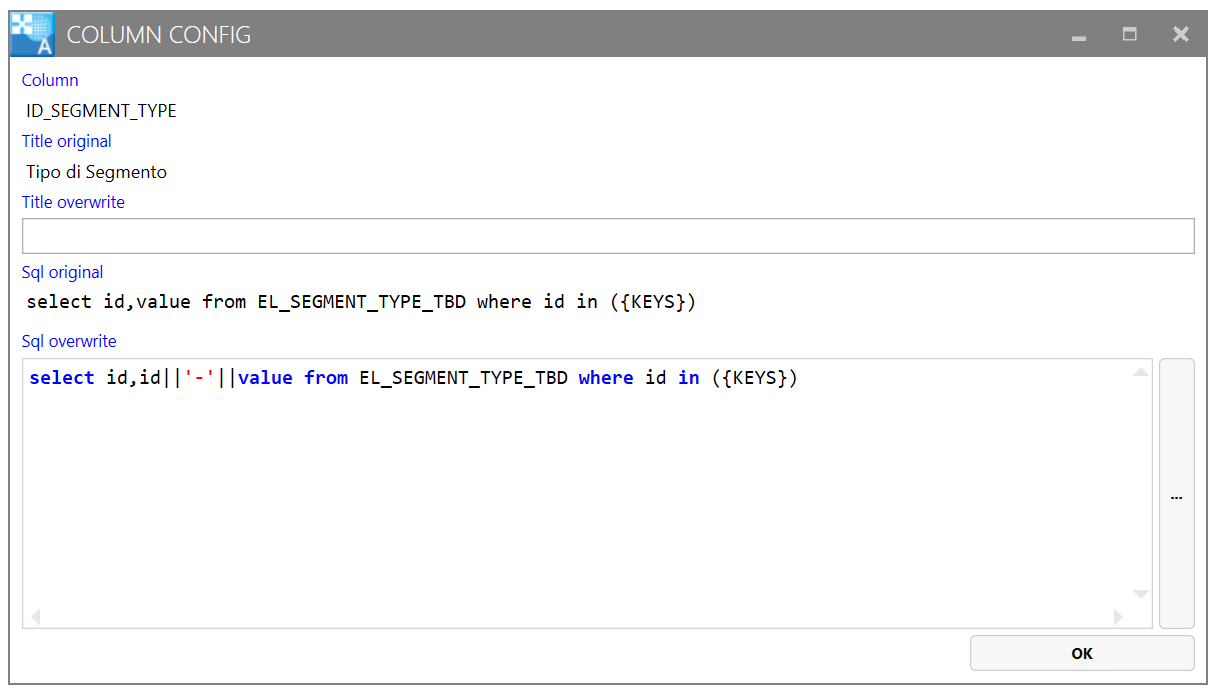Click the application icon in the title bar
Viewport: 1222px width, 699px height.
pyautogui.click(x=31, y=34)
